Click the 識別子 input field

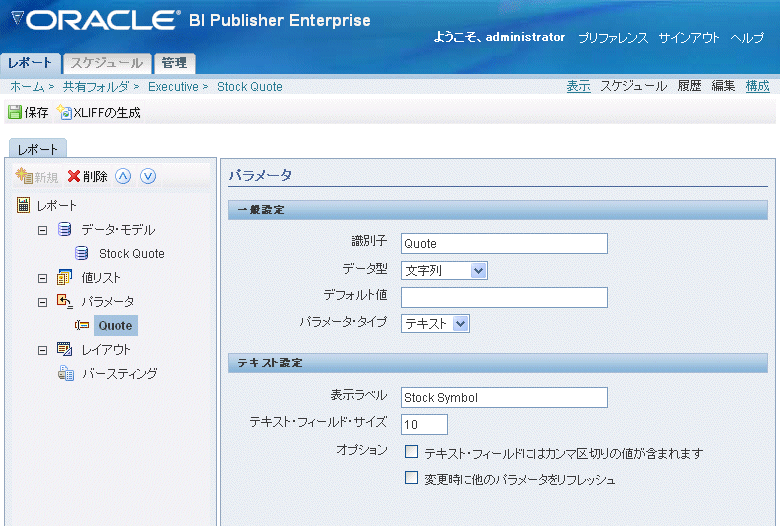coord(504,243)
